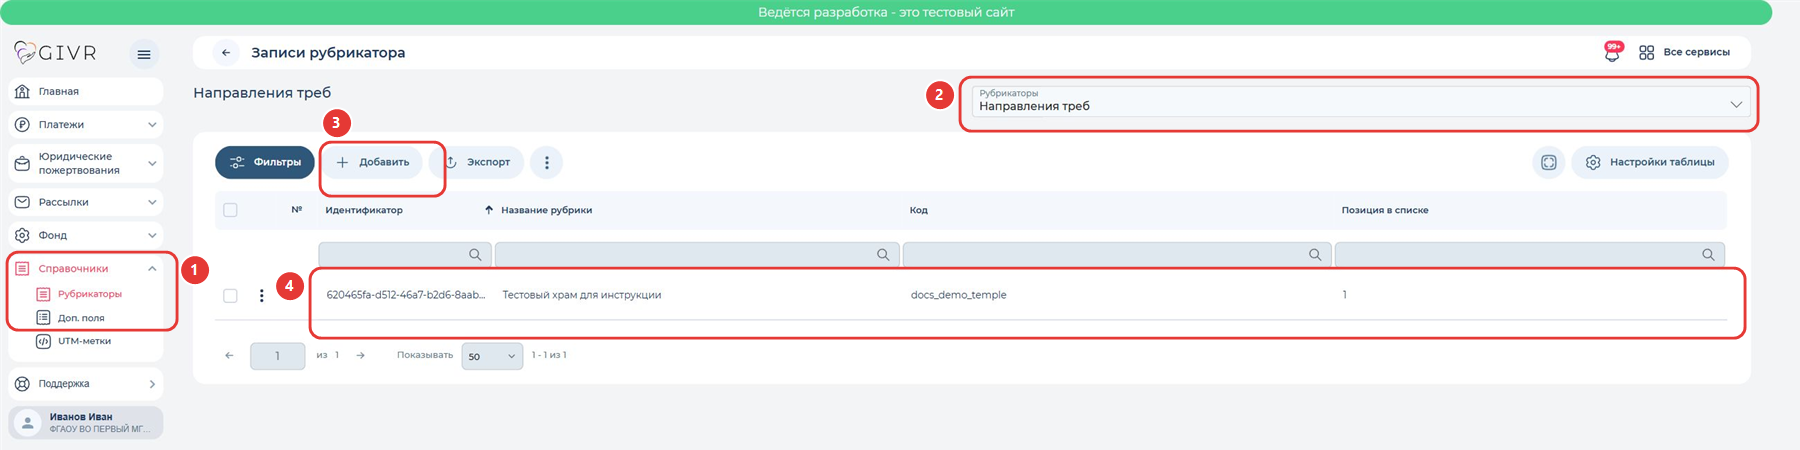
Task: Expand the 'Рассылки' sidebar section
Action: click(85, 202)
